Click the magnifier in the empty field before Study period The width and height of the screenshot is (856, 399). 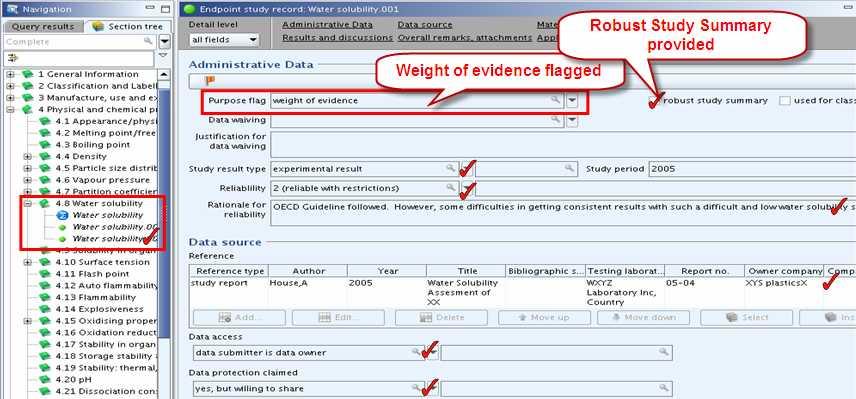[569, 169]
